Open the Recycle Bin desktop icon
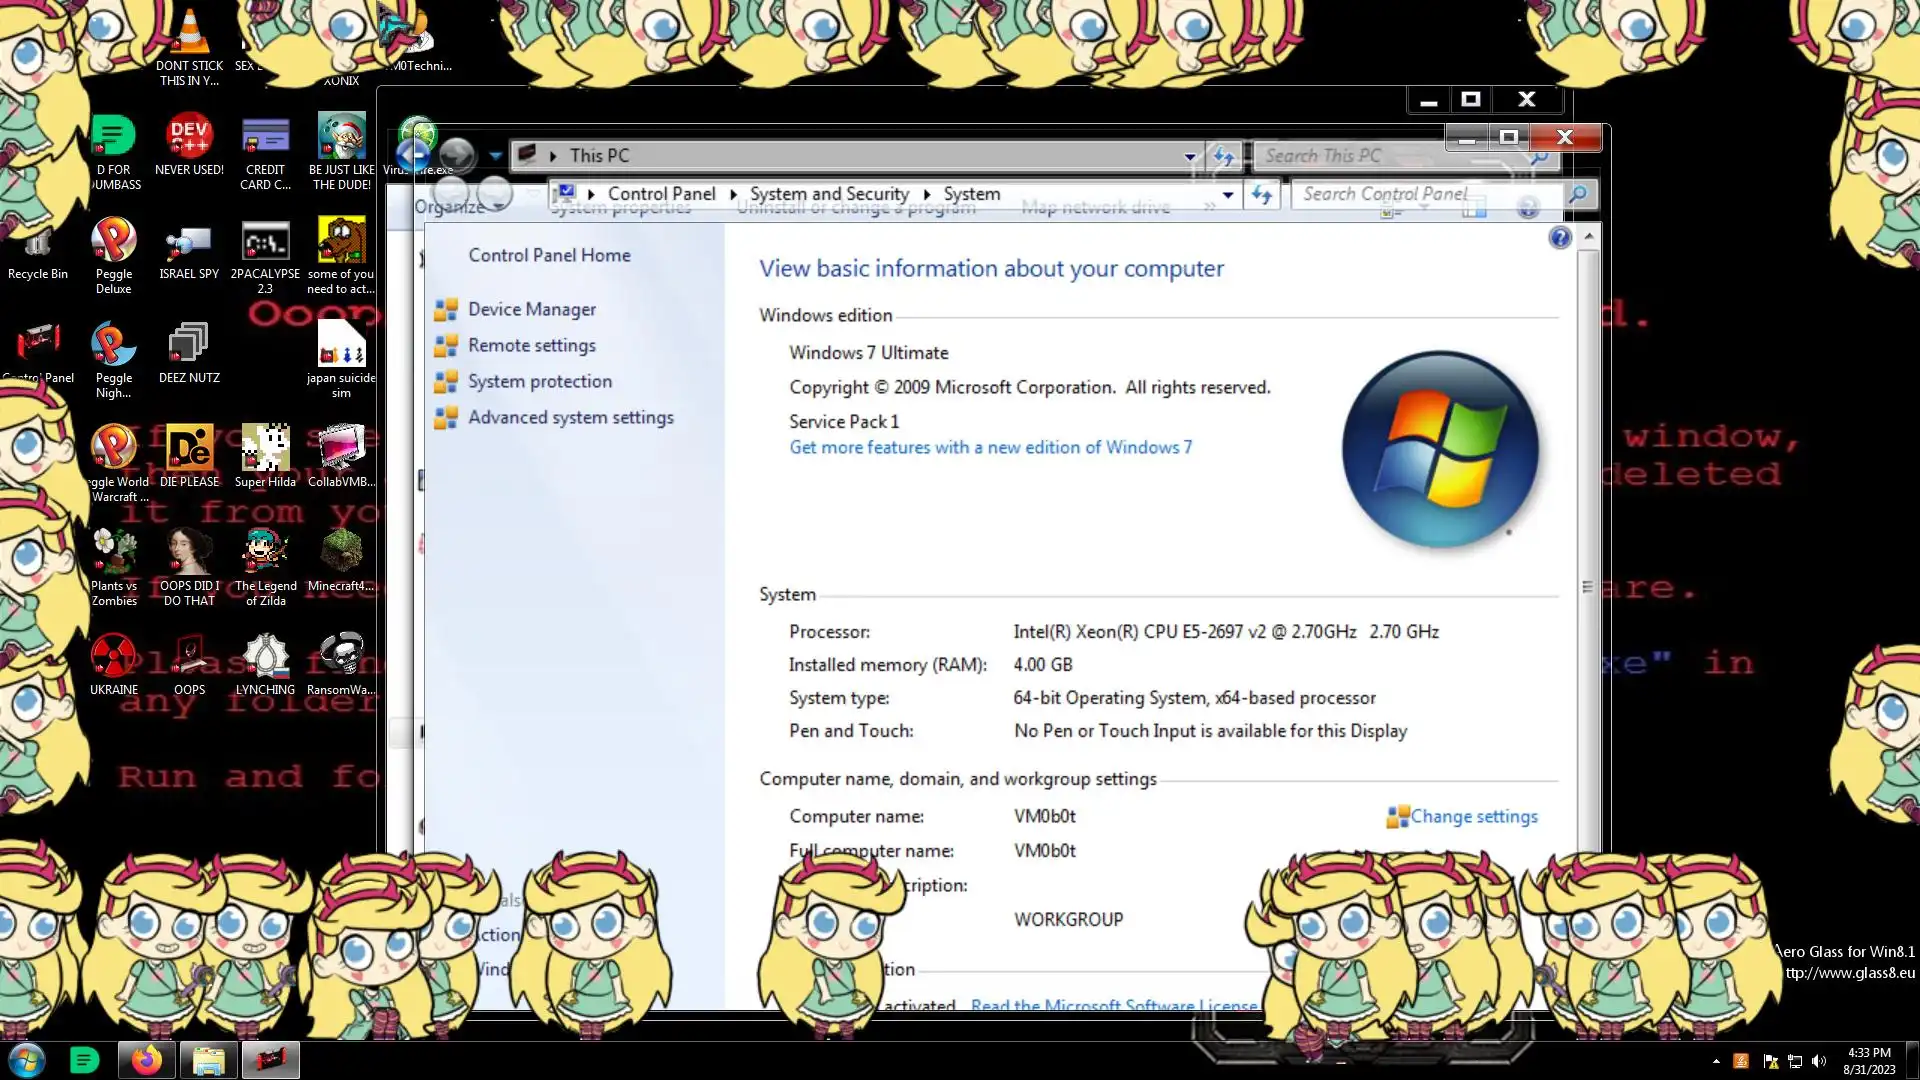Image resolution: width=1920 pixels, height=1080 pixels. pyautogui.click(x=38, y=250)
